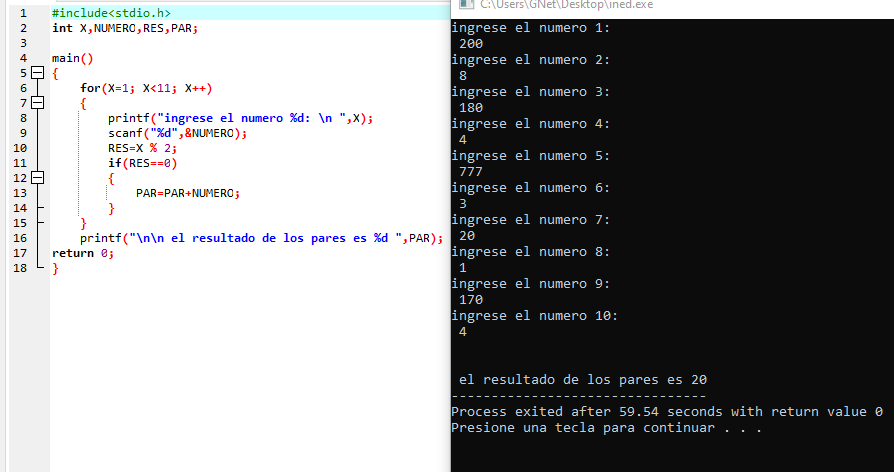
Task: Click 'Process exited after 59.54 seconds' line
Action: 667,412
